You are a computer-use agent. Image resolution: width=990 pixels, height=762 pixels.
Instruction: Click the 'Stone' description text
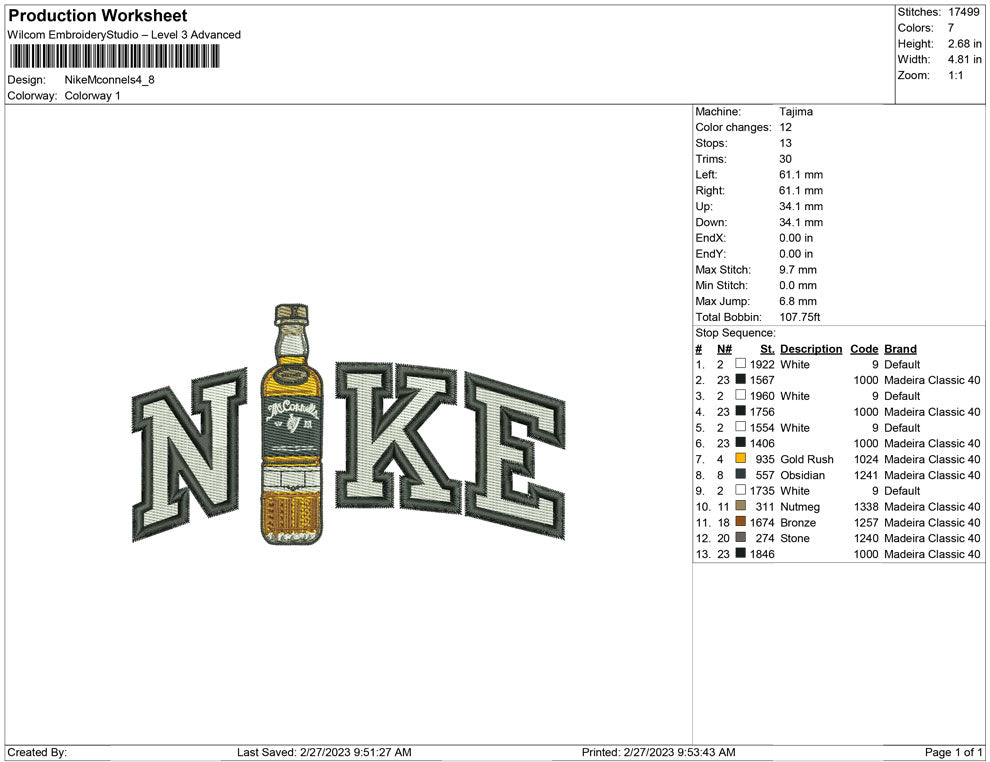[795, 538]
